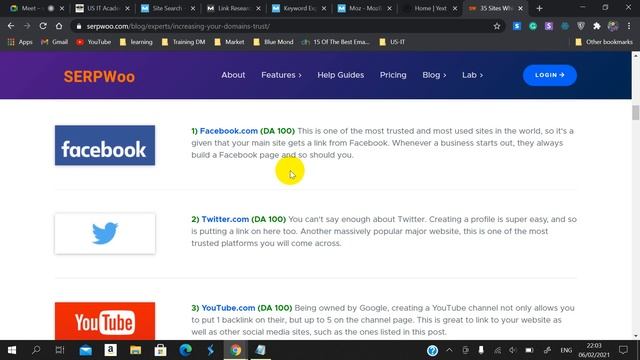Image resolution: width=640 pixels, height=360 pixels.
Task: Expand the Lab menu
Action: 472,75
